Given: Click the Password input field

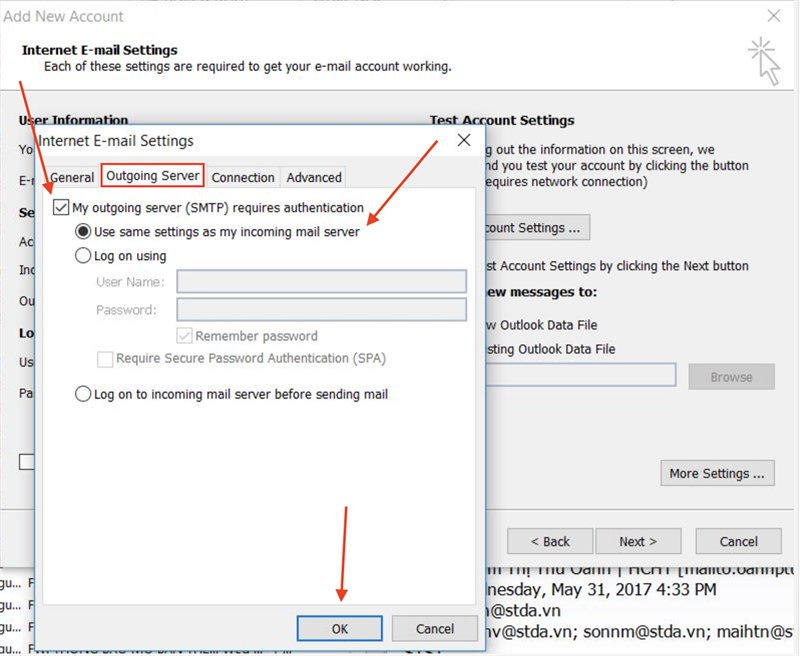Looking at the screenshot, I should [321, 309].
